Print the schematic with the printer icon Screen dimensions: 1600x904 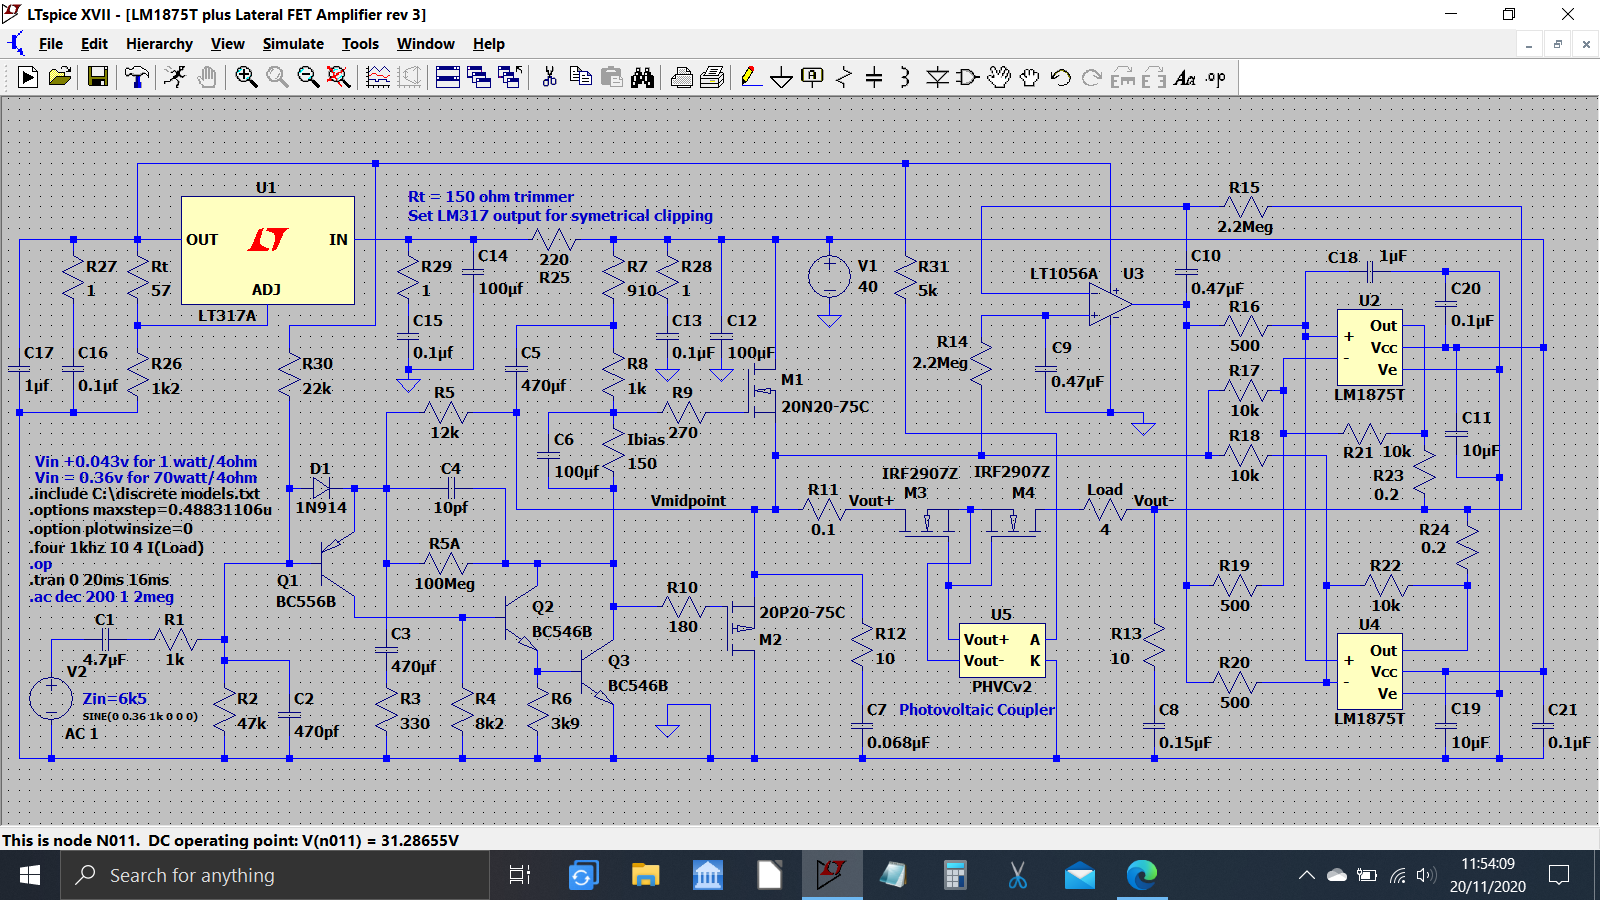pyautogui.click(x=682, y=77)
